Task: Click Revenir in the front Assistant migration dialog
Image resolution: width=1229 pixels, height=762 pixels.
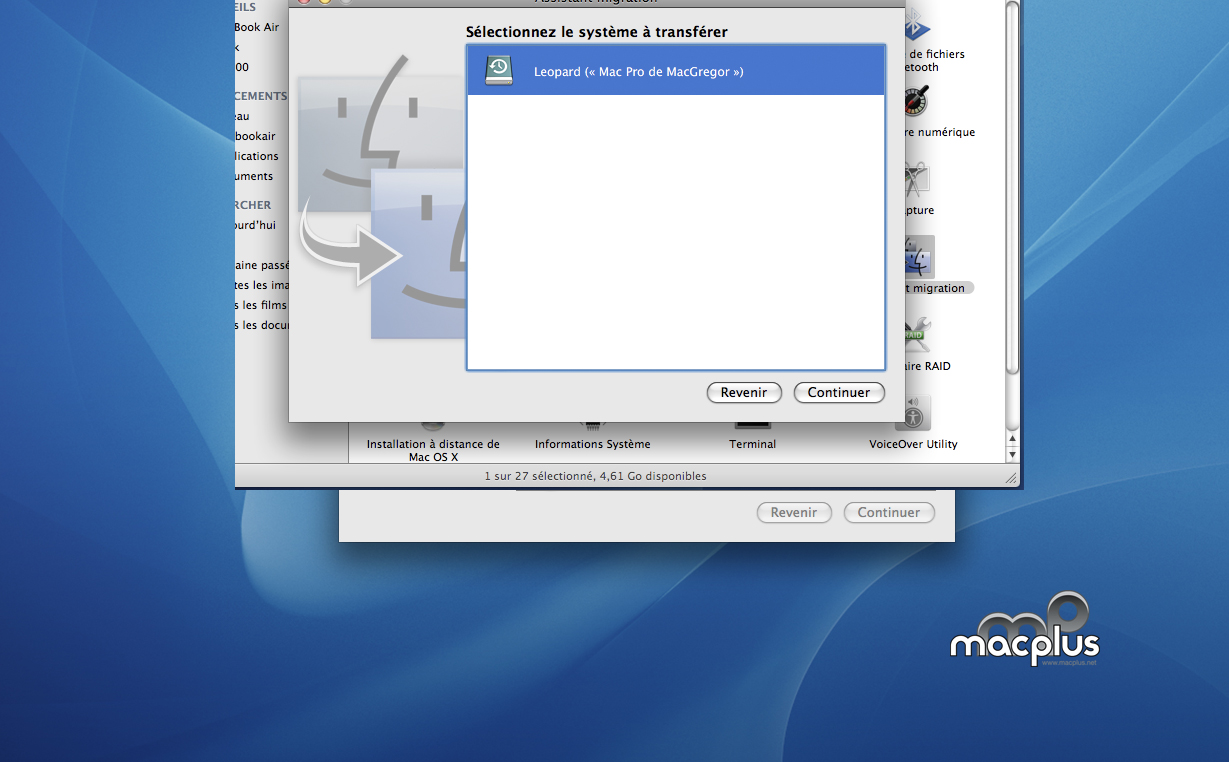Action: [744, 392]
